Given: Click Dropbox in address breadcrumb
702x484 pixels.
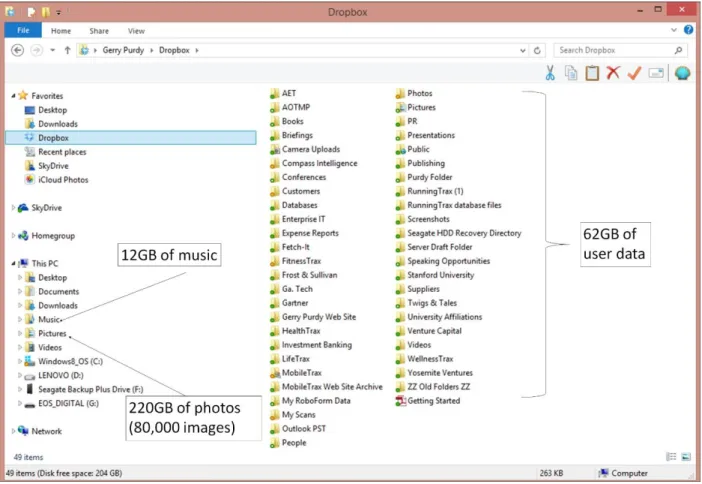Looking at the screenshot, I should pyautogui.click(x=174, y=50).
